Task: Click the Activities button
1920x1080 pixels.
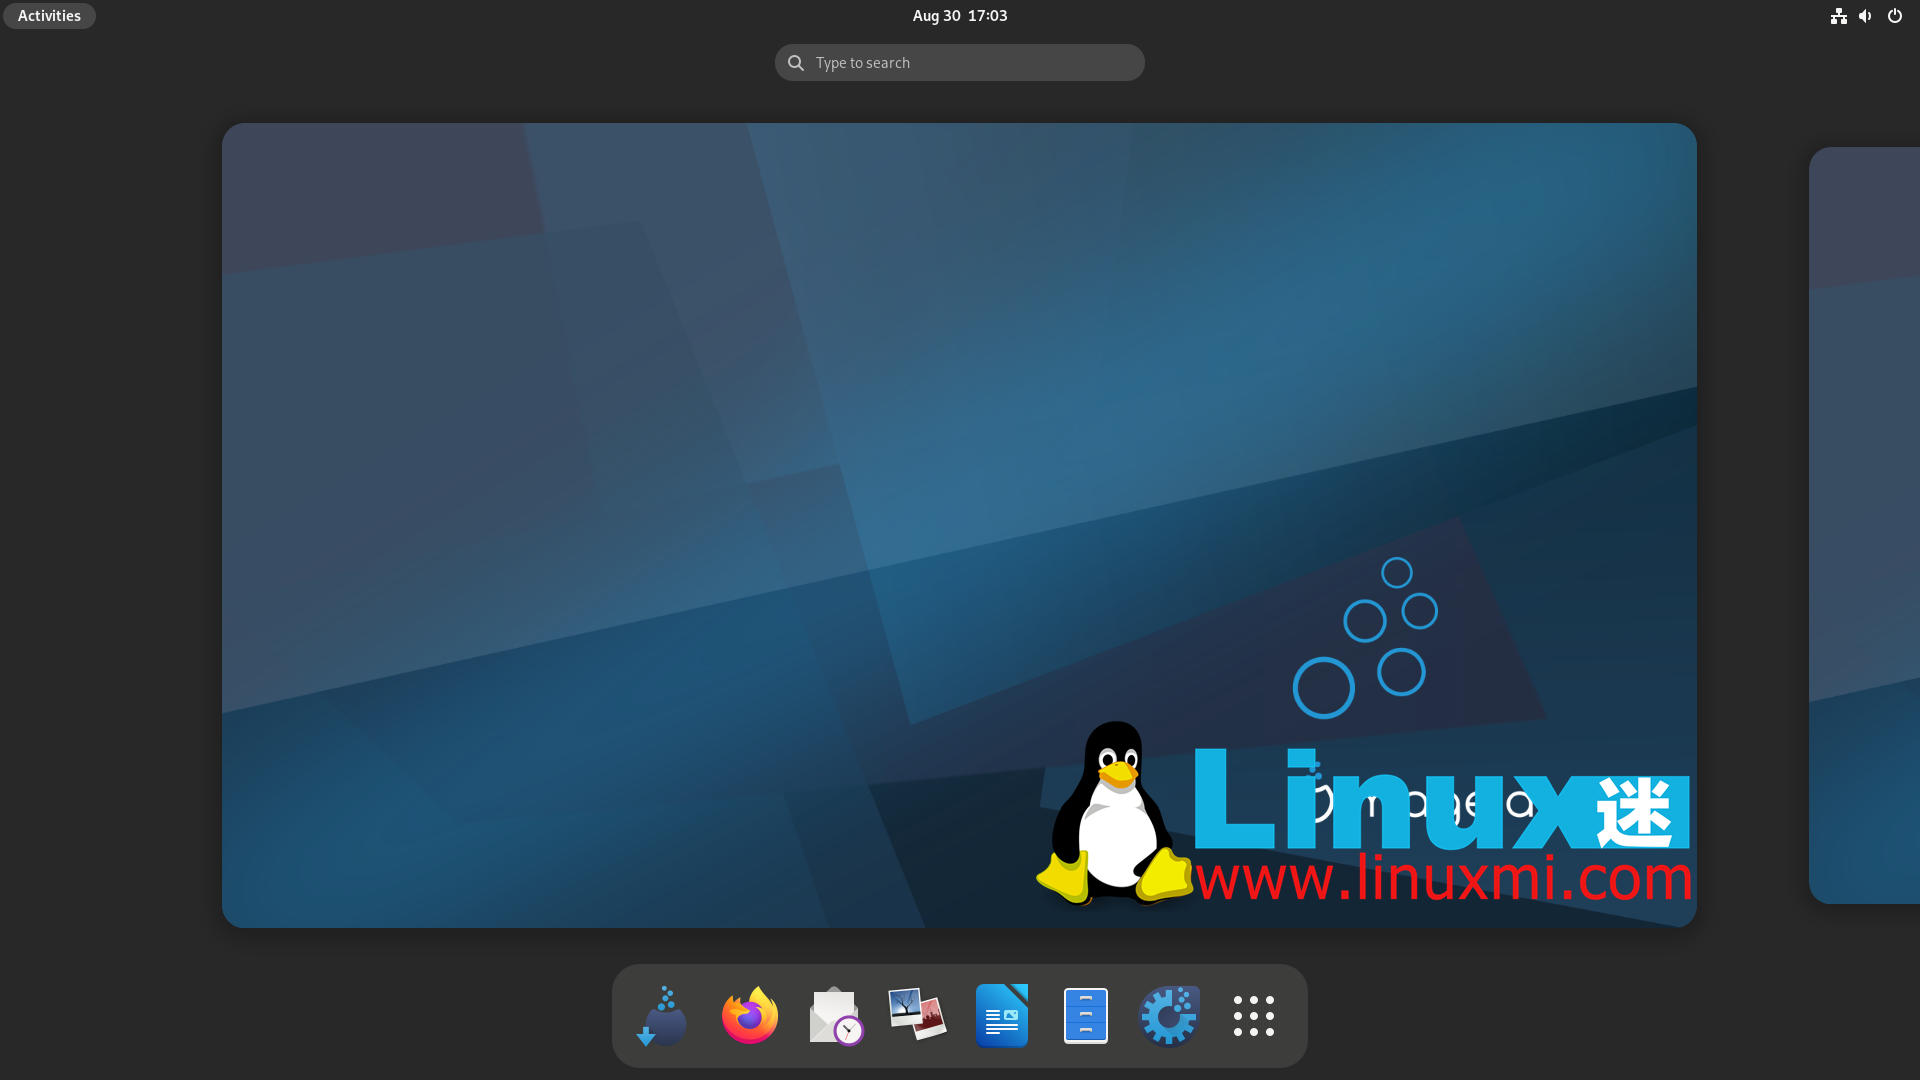Action: [49, 15]
